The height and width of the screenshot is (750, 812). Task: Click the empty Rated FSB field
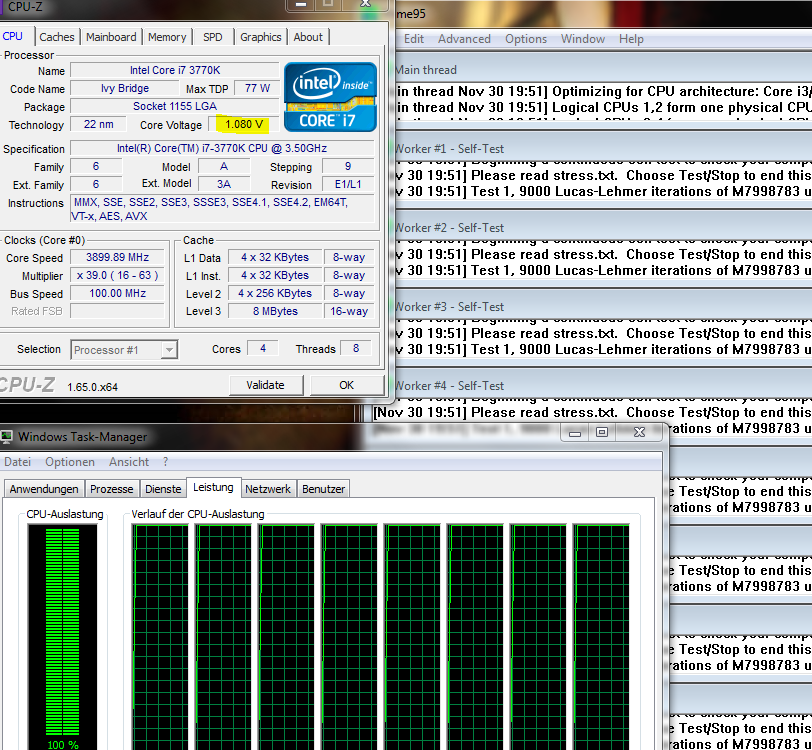tap(118, 311)
